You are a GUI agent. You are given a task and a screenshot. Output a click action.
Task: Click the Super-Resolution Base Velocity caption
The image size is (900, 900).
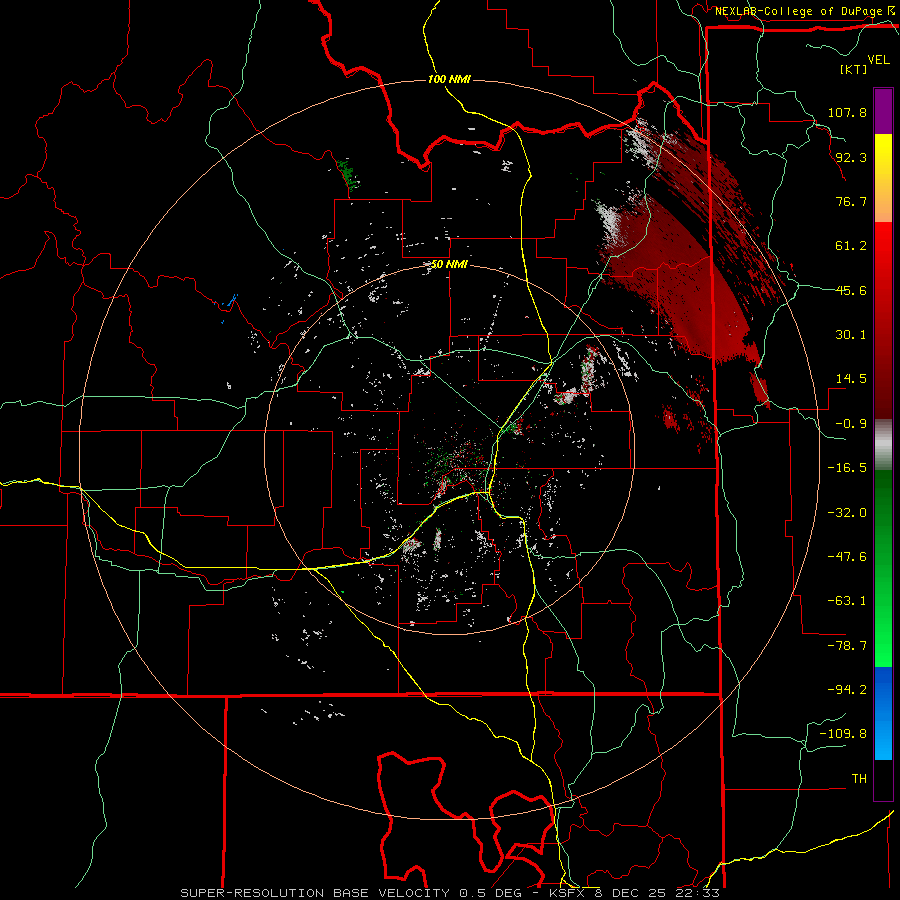(x=449, y=893)
